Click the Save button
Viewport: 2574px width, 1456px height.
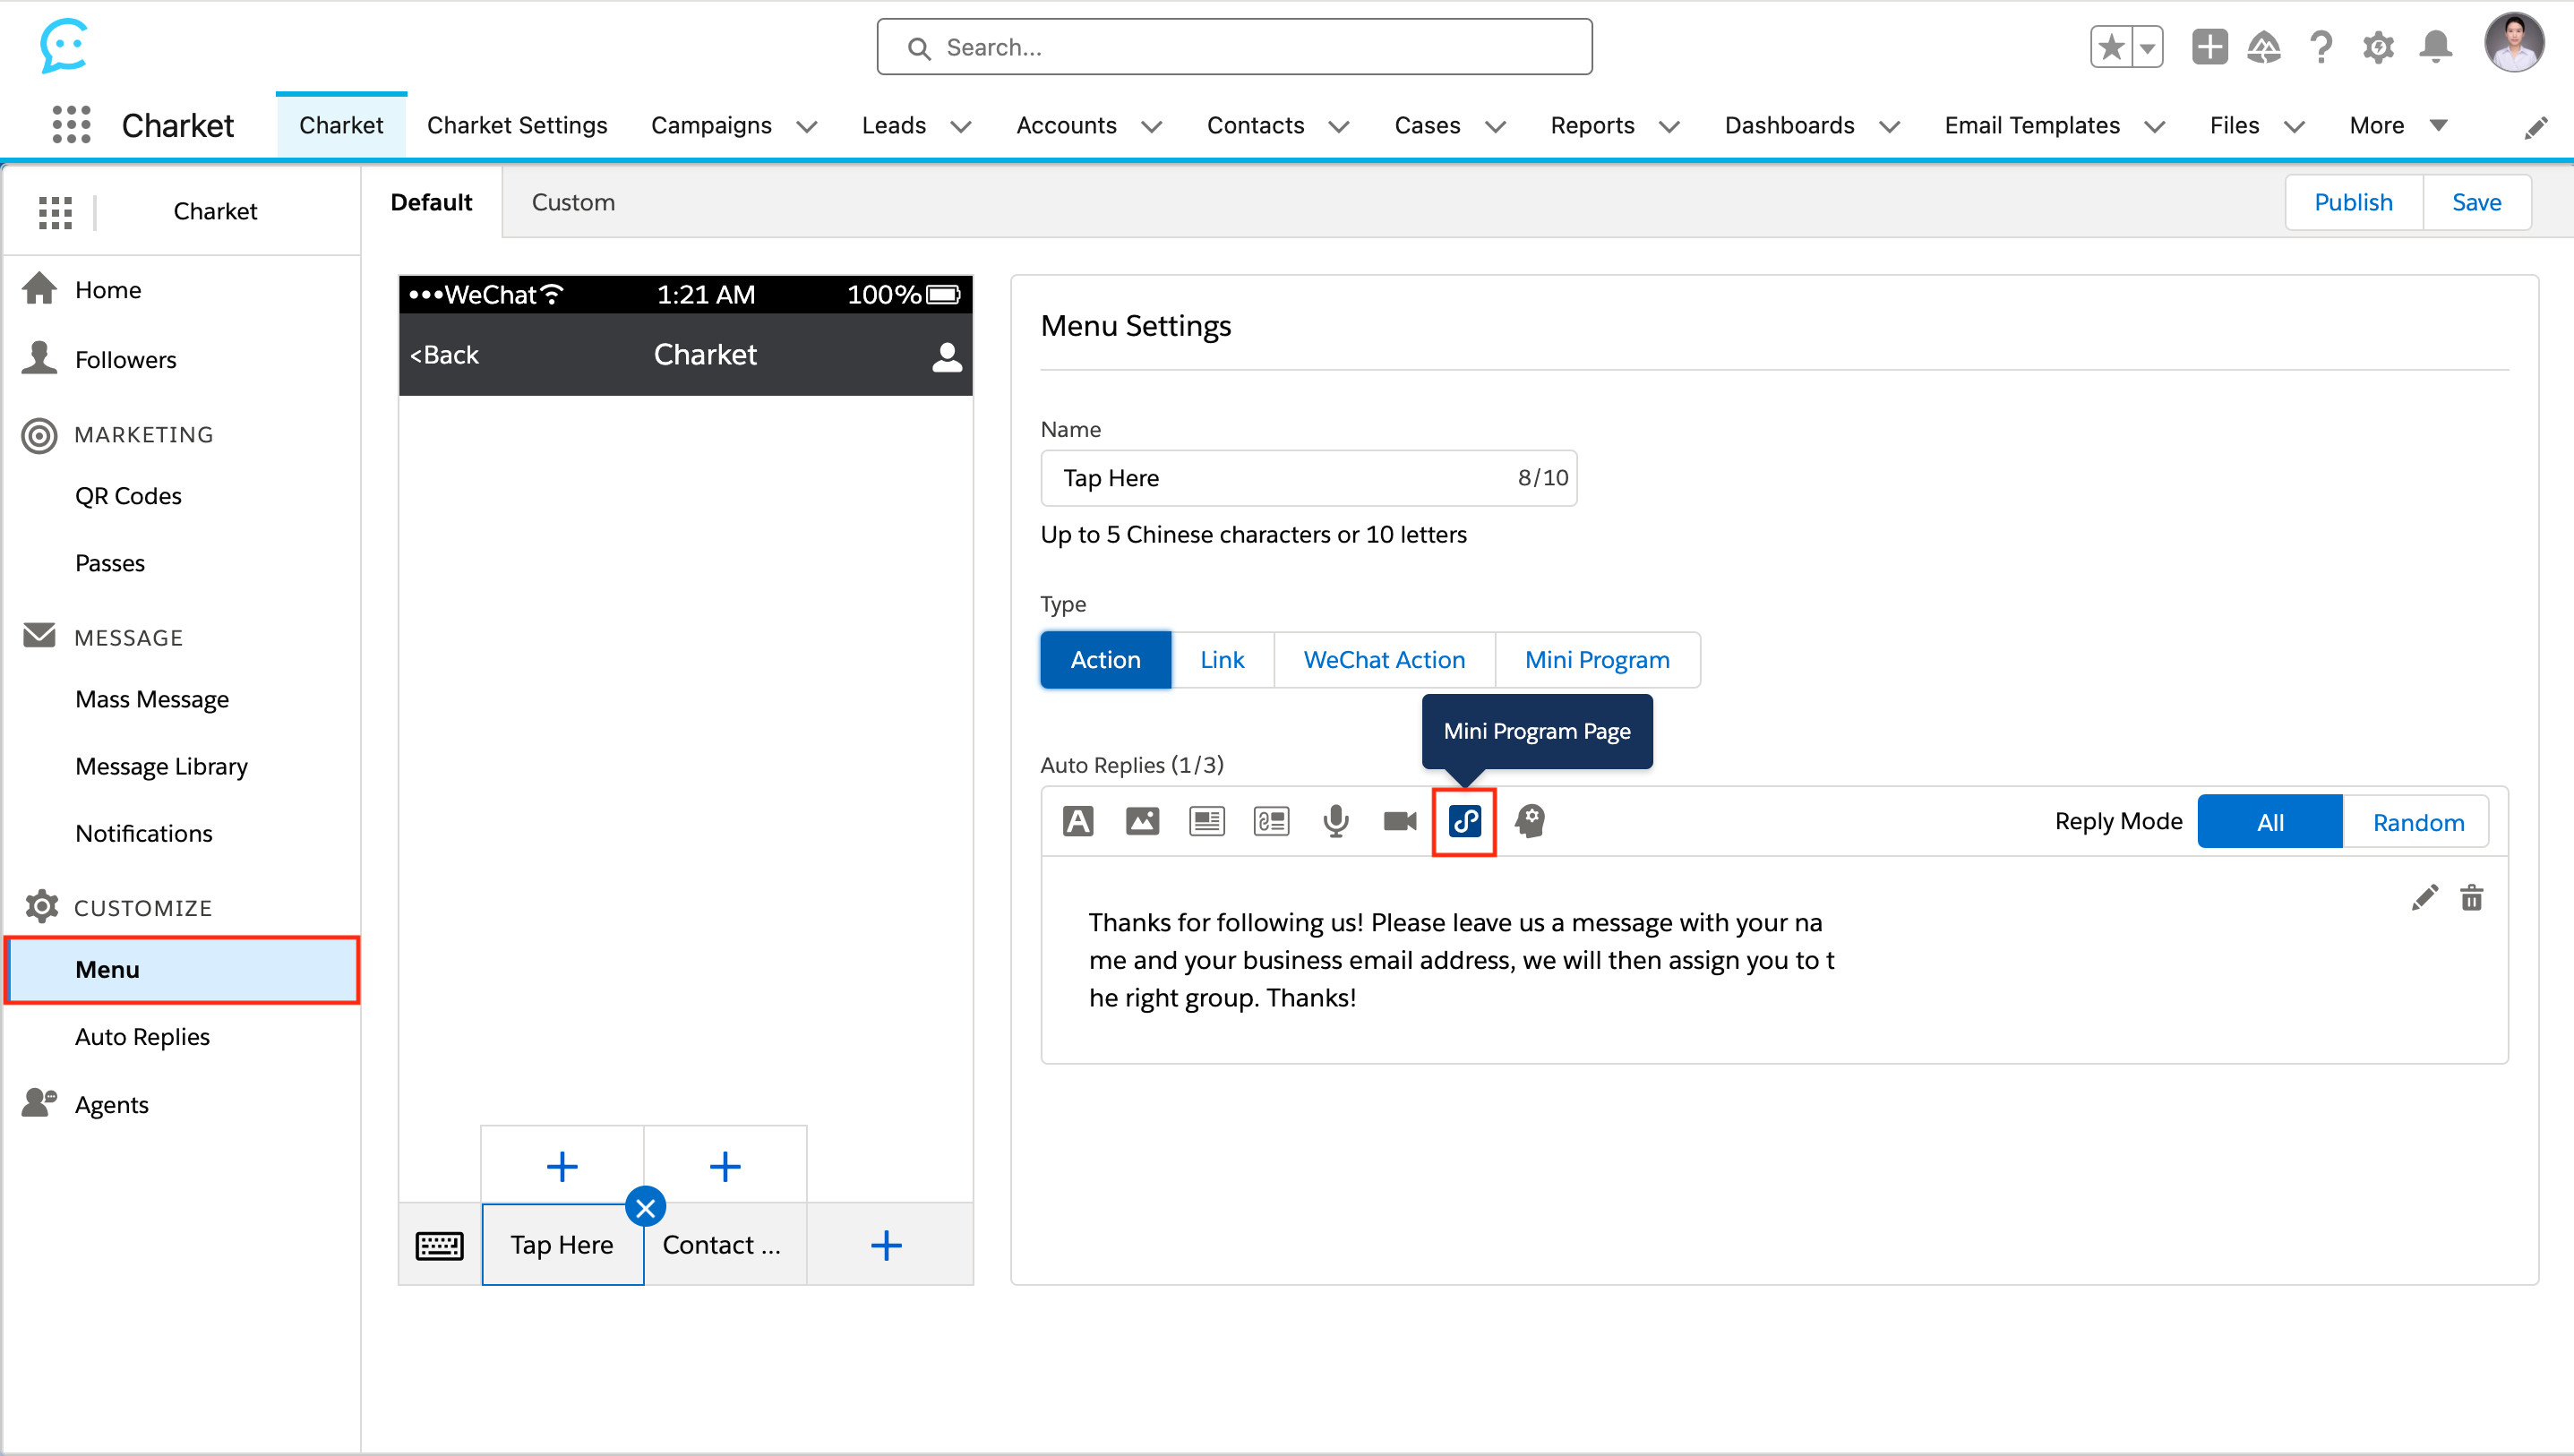coord(2476,203)
